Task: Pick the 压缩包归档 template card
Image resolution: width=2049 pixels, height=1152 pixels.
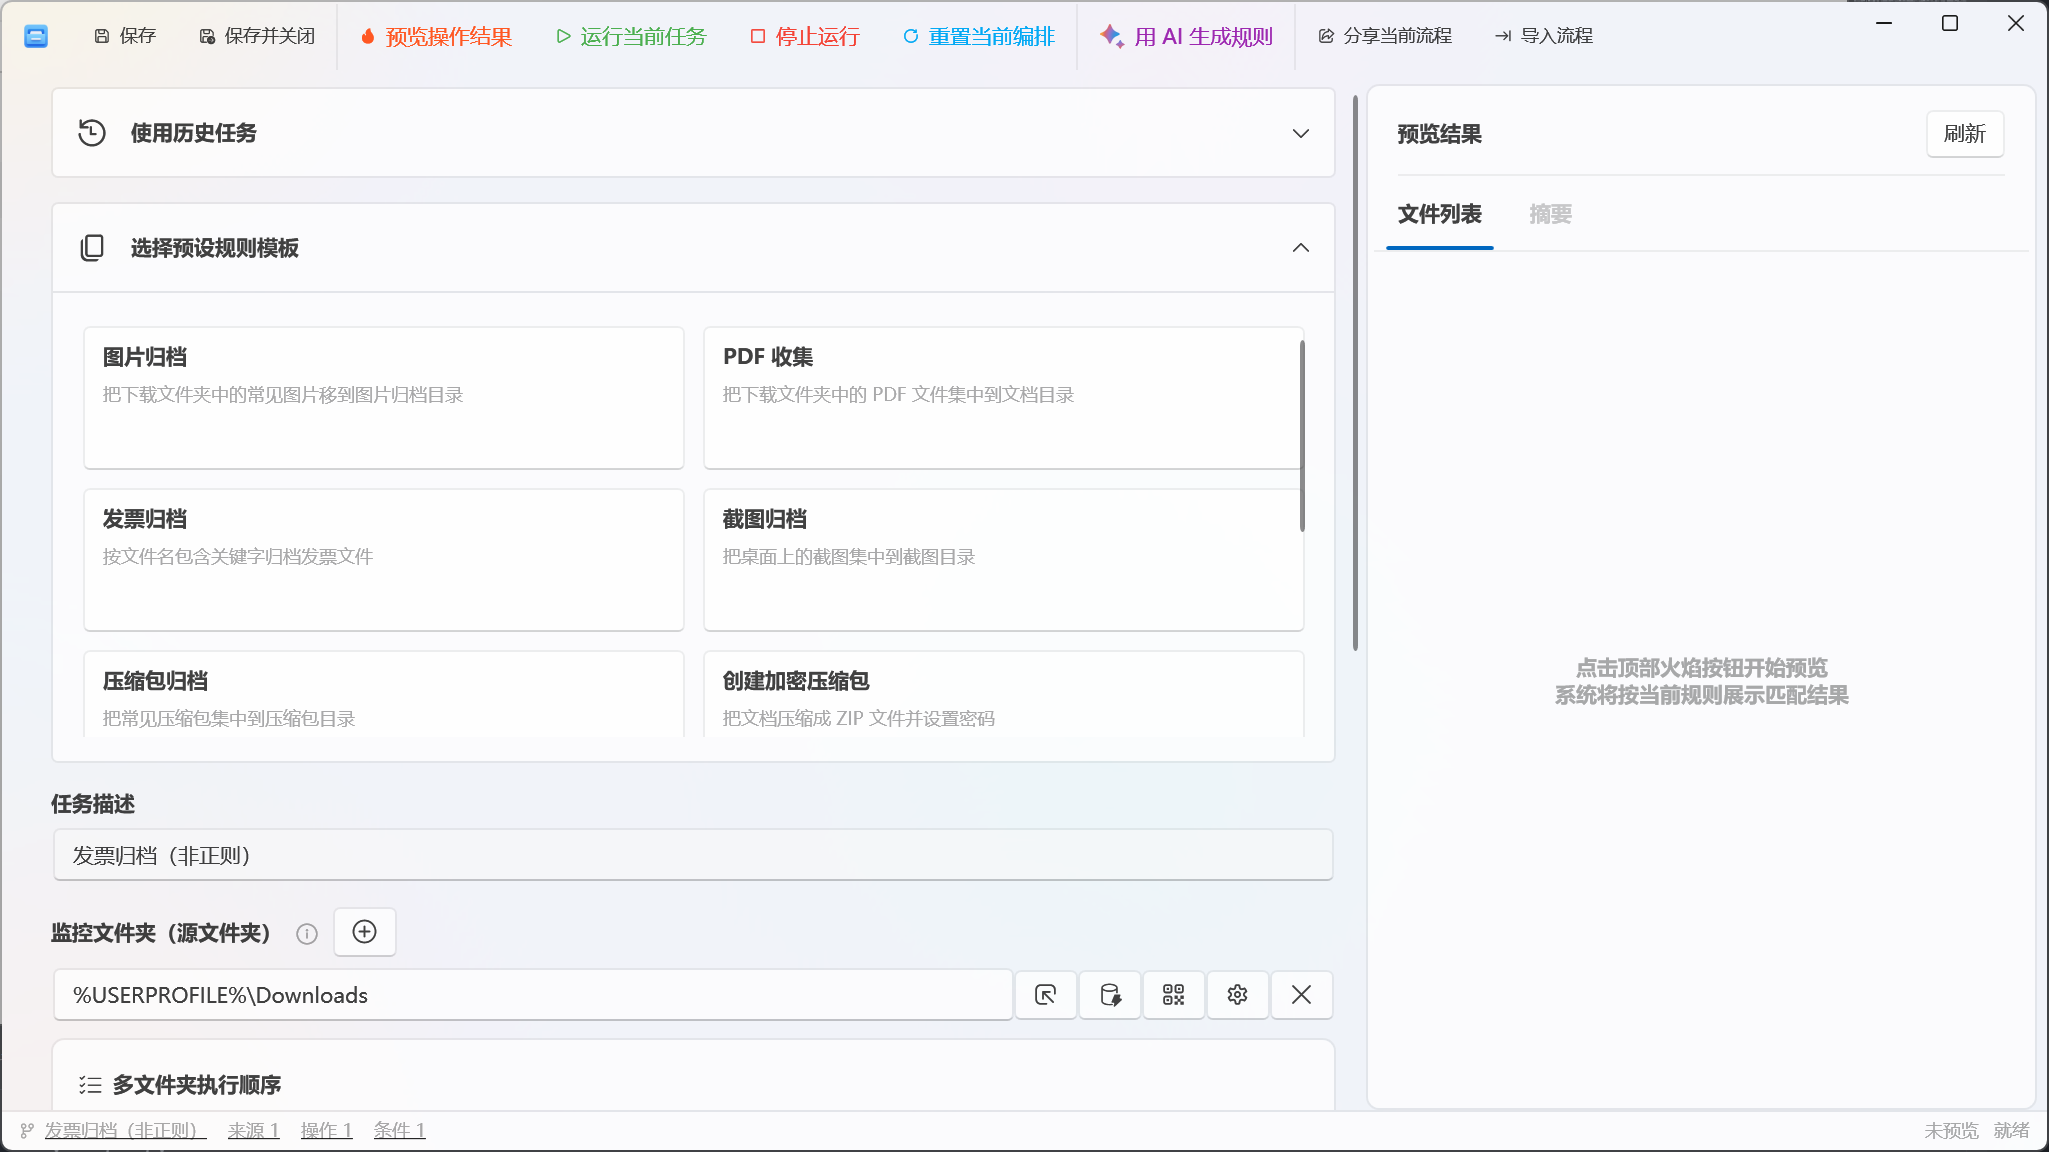Action: tap(384, 695)
